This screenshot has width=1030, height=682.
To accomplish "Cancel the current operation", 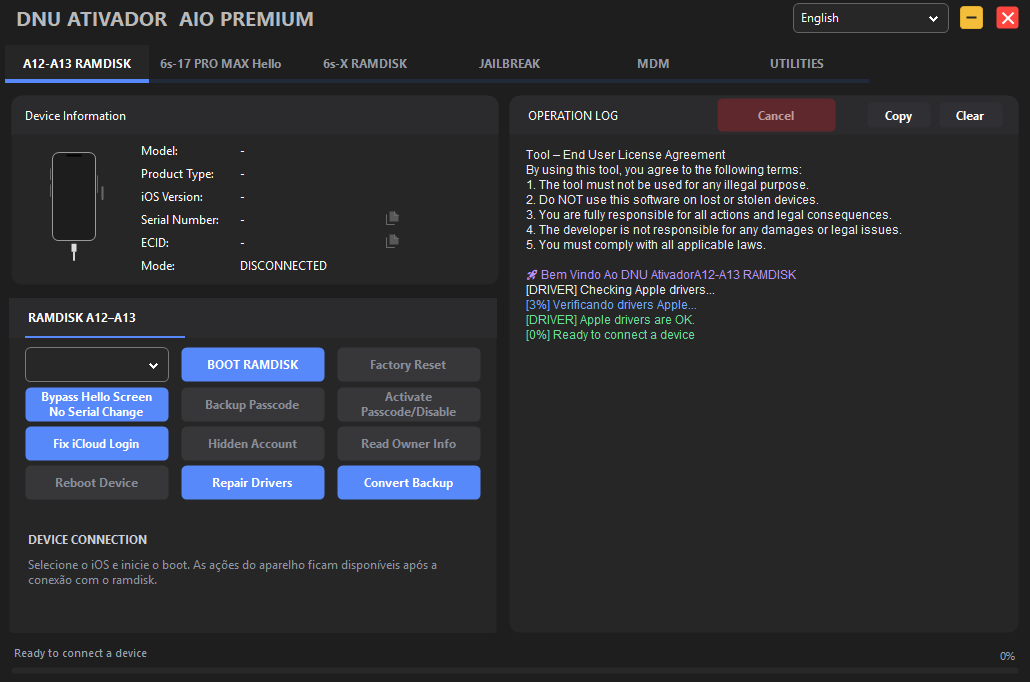I will point(776,116).
